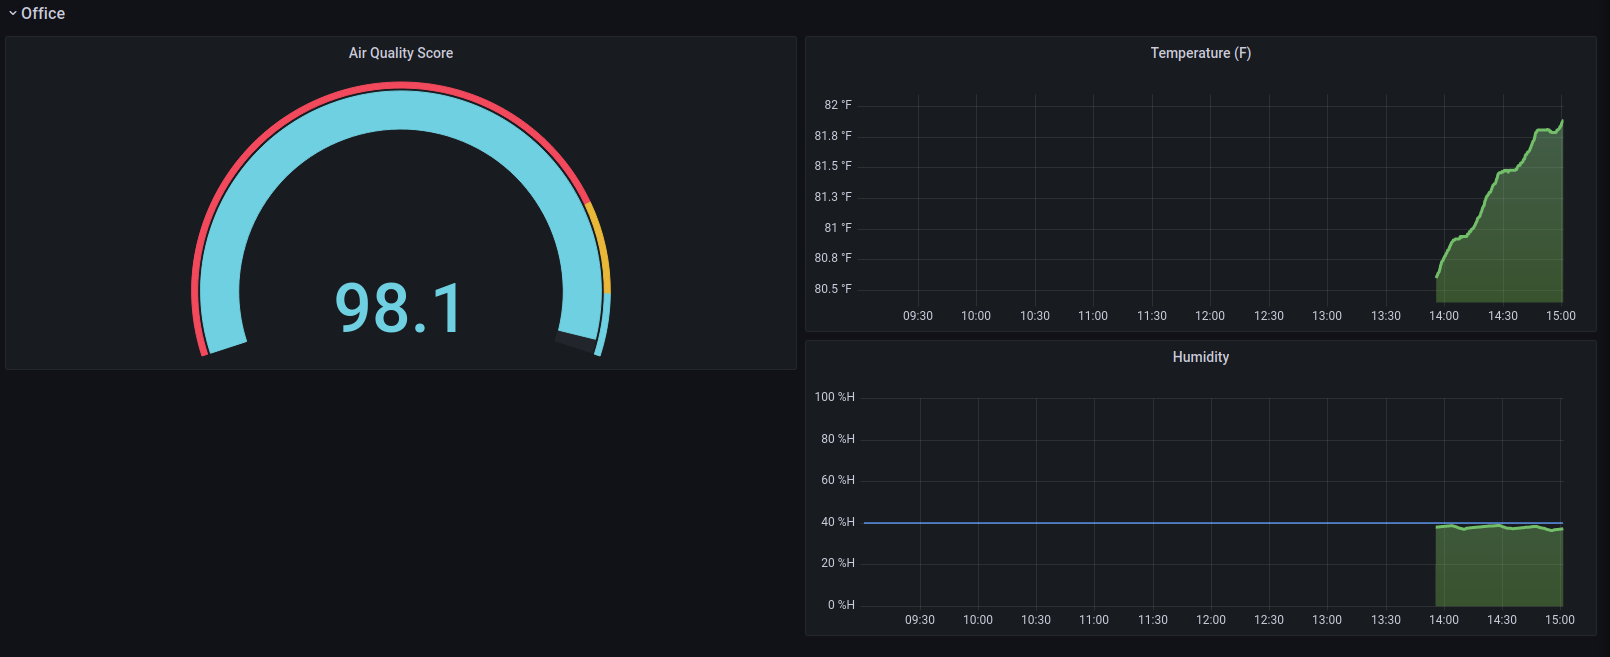Click 10:30 on the Temperature time axis
Screen dimensions: 1610x657
point(1035,316)
